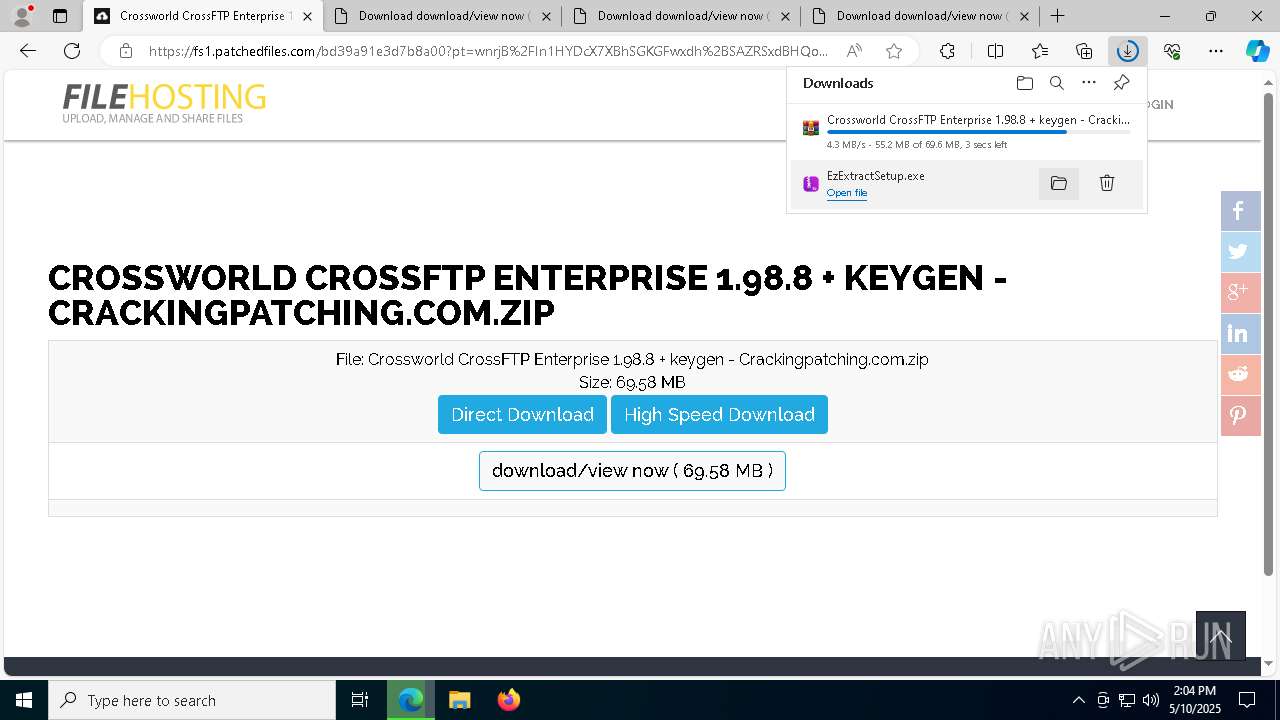Open the downloads folder icon in panel
Image resolution: width=1280 pixels, height=720 pixels.
pyautogui.click(x=1024, y=83)
